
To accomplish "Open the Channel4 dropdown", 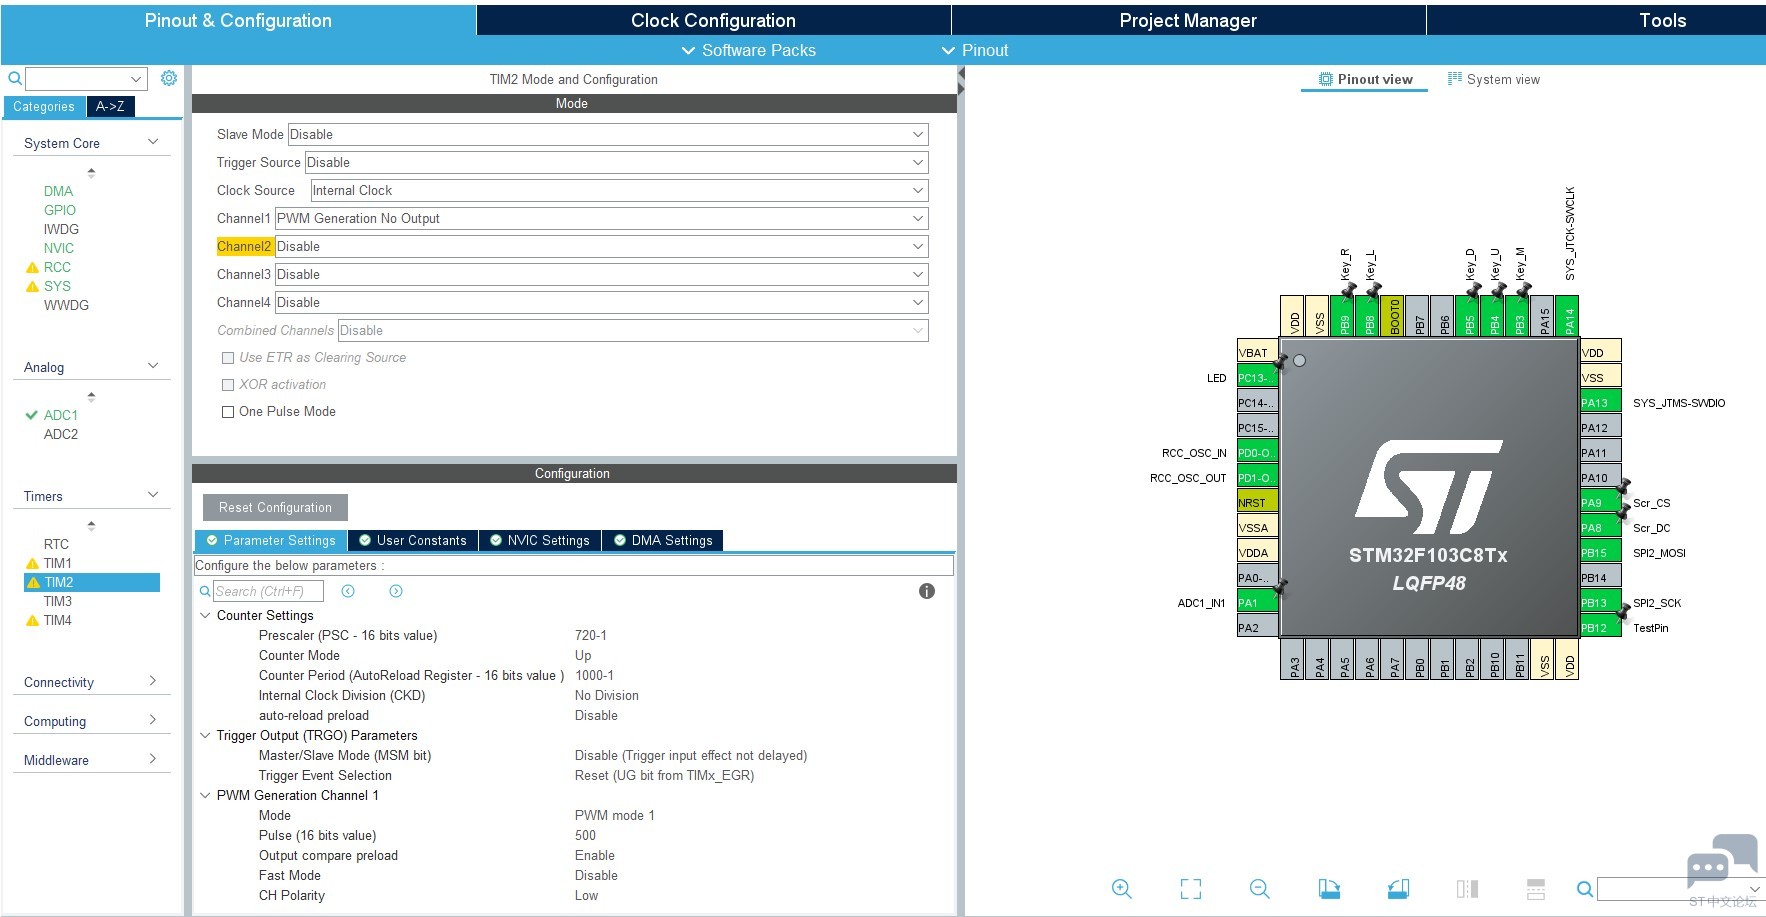I will click(601, 302).
